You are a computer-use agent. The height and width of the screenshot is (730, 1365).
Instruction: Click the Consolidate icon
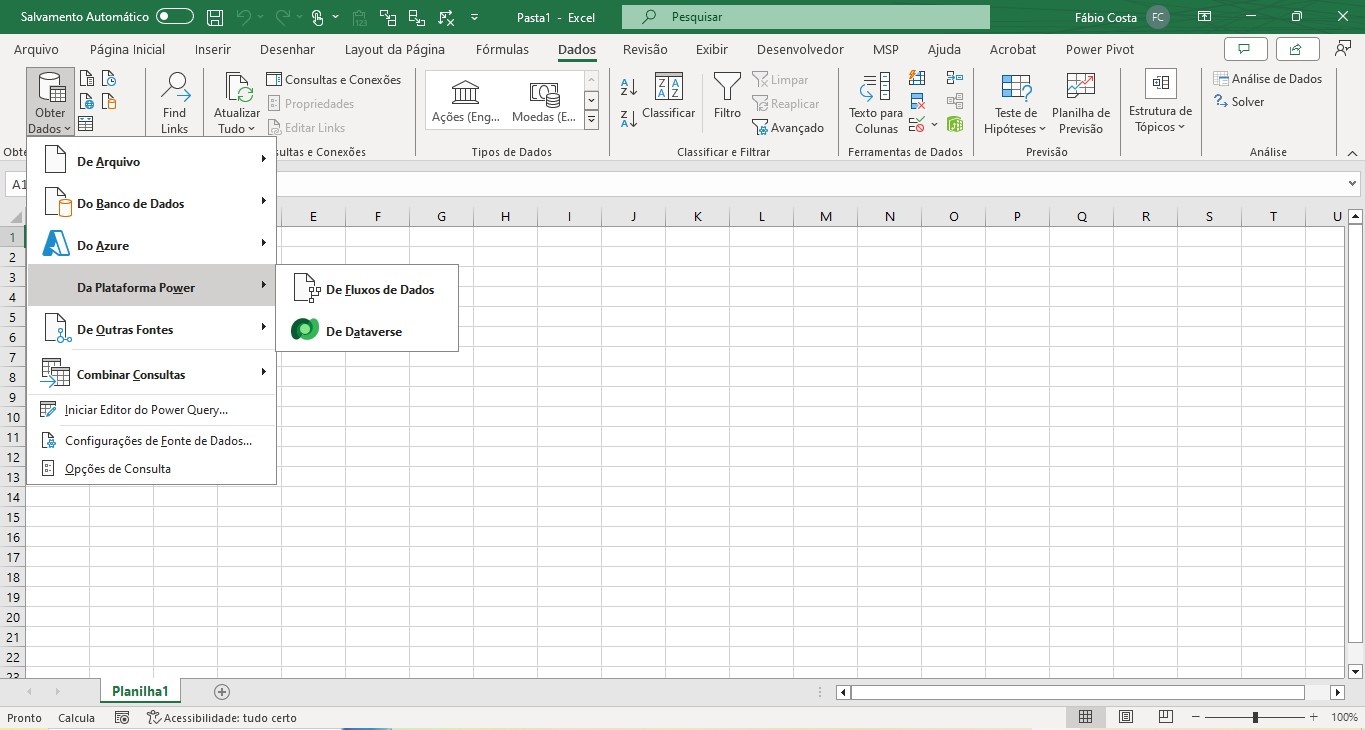point(954,78)
